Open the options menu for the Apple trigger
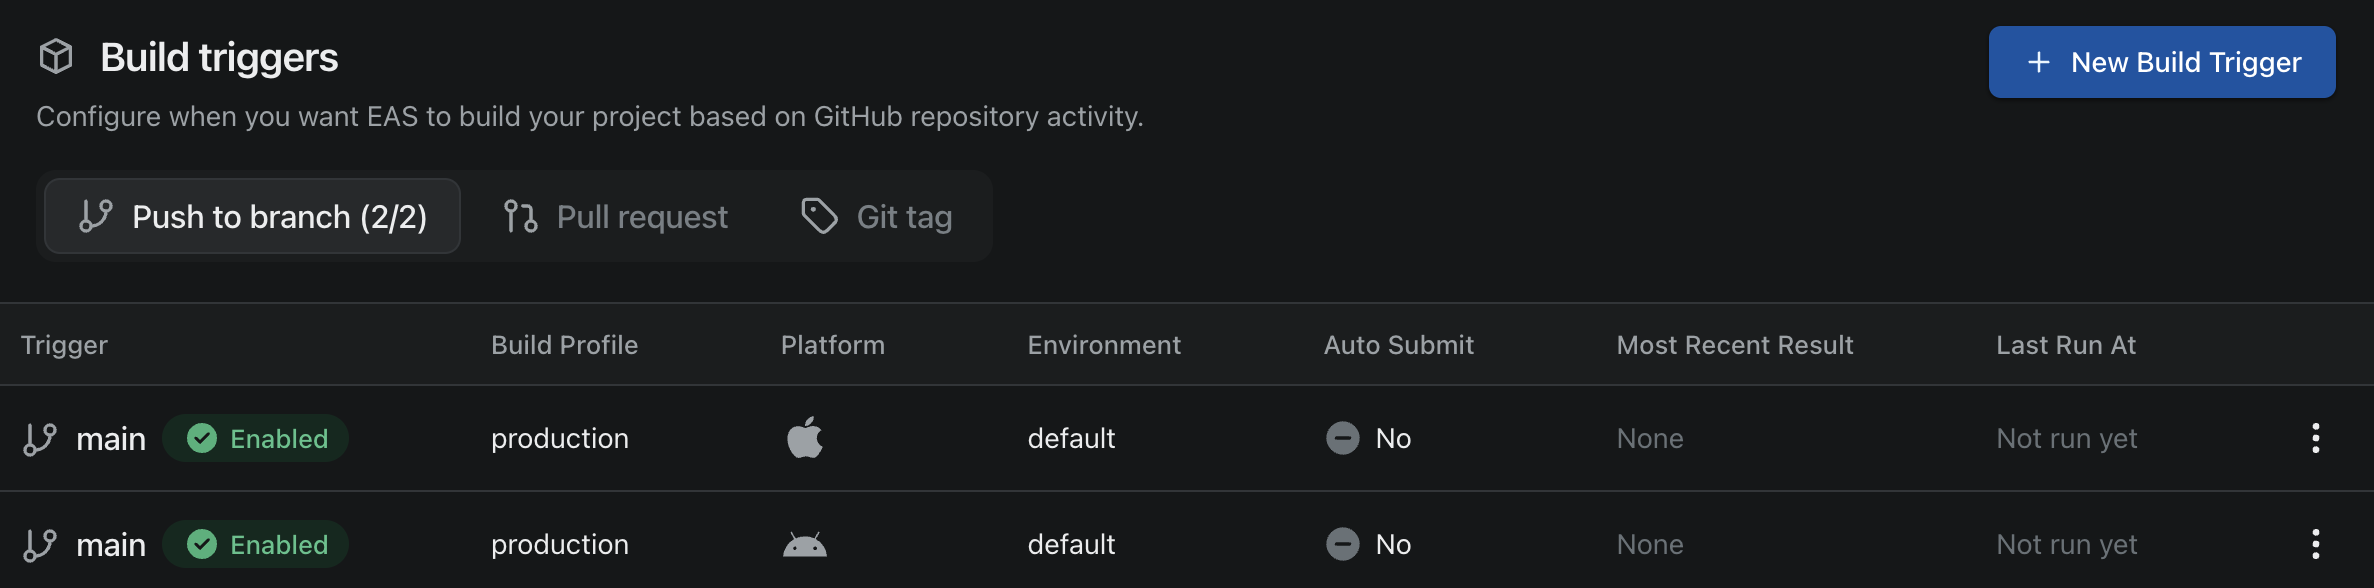This screenshot has height=588, width=2374. 2316,437
